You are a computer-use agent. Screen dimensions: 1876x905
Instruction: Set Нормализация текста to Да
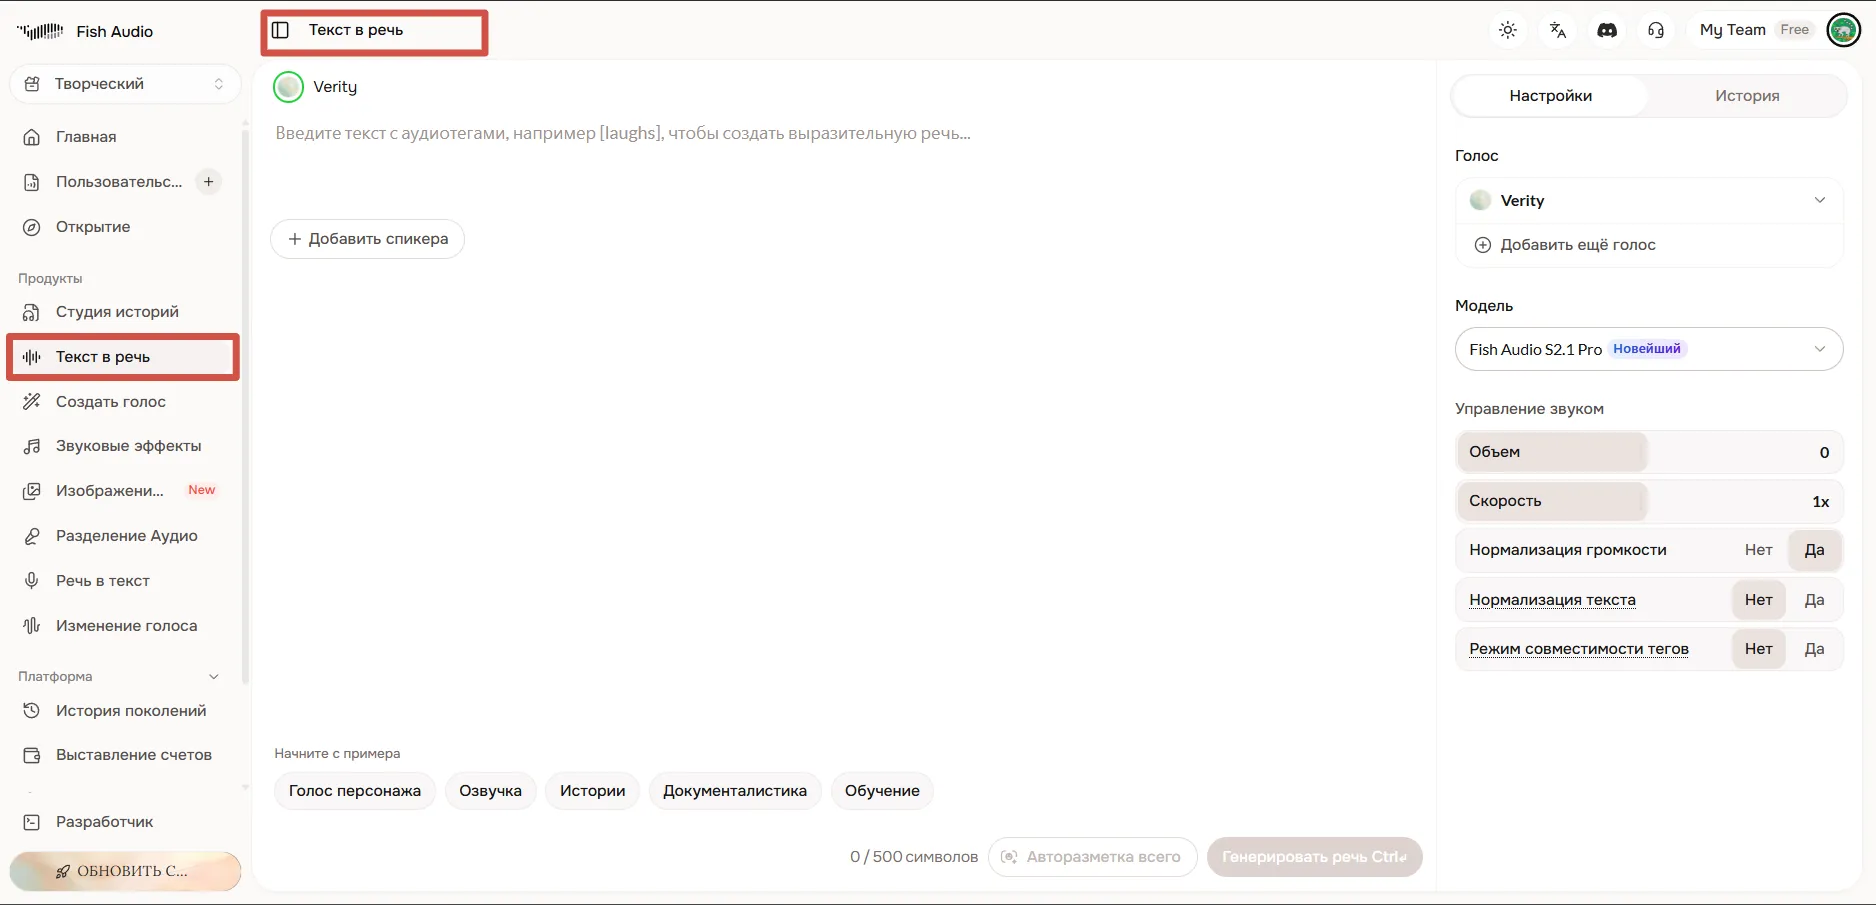1814,600
